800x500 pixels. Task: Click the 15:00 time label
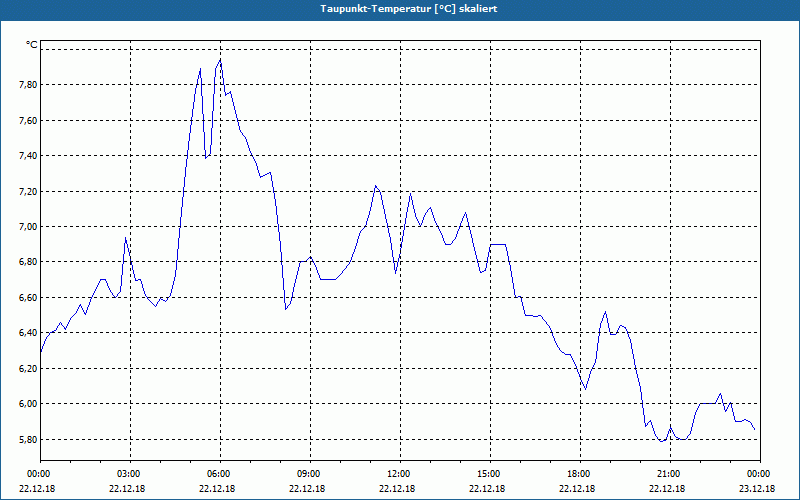tap(490, 474)
